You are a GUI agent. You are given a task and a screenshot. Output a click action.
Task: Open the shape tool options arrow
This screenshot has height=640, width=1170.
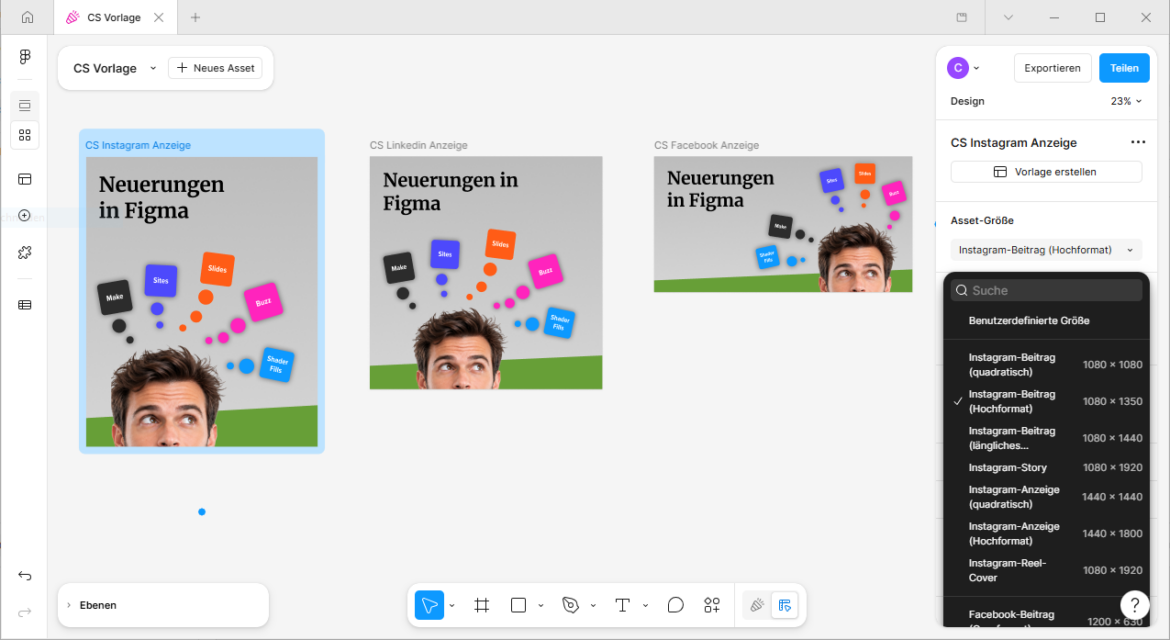click(541, 605)
